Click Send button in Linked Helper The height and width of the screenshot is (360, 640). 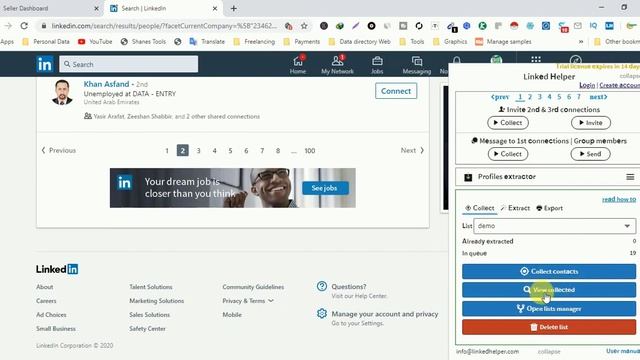coord(591,154)
